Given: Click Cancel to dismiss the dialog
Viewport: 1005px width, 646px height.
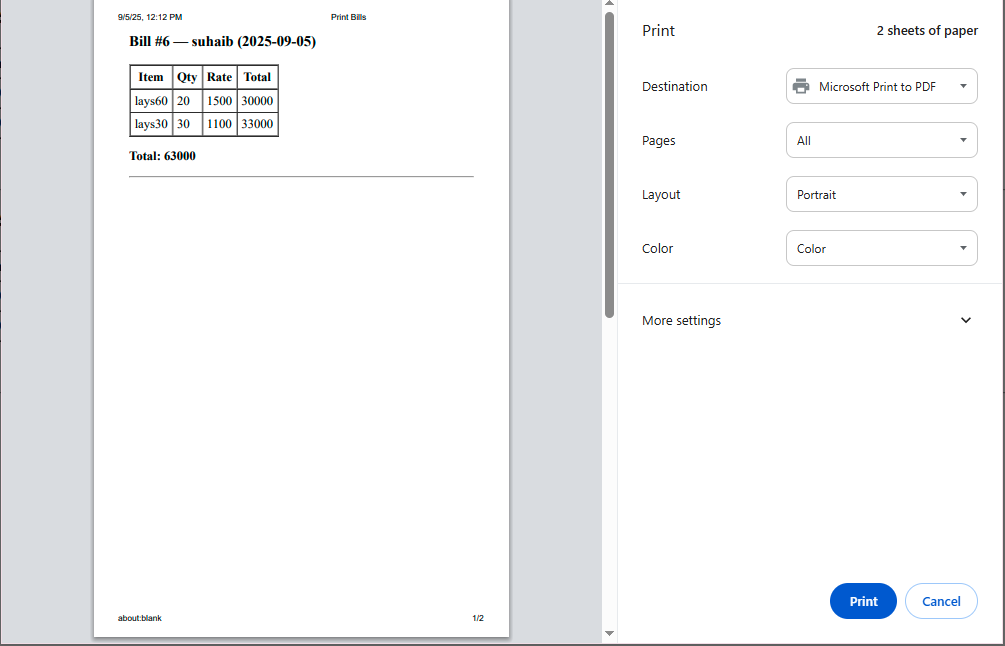Looking at the screenshot, I should pyautogui.click(x=940, y=601).
